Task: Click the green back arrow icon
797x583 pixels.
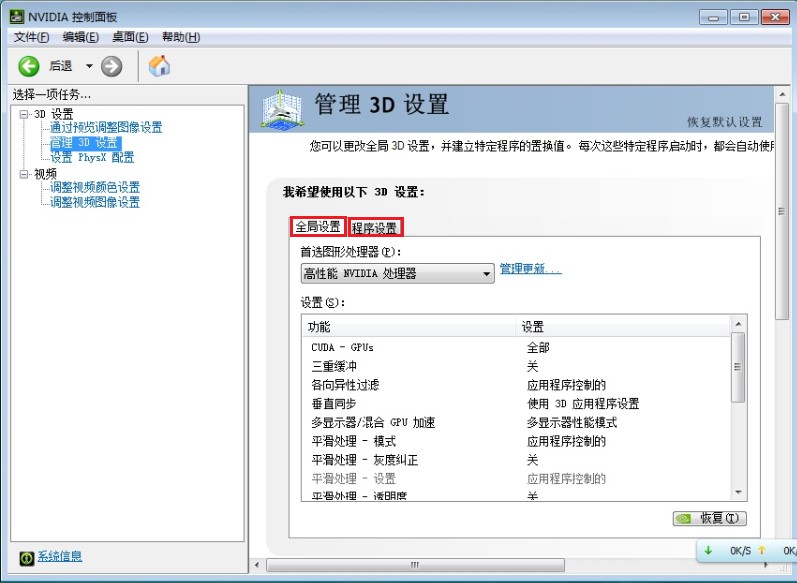Action: (29, 66)
